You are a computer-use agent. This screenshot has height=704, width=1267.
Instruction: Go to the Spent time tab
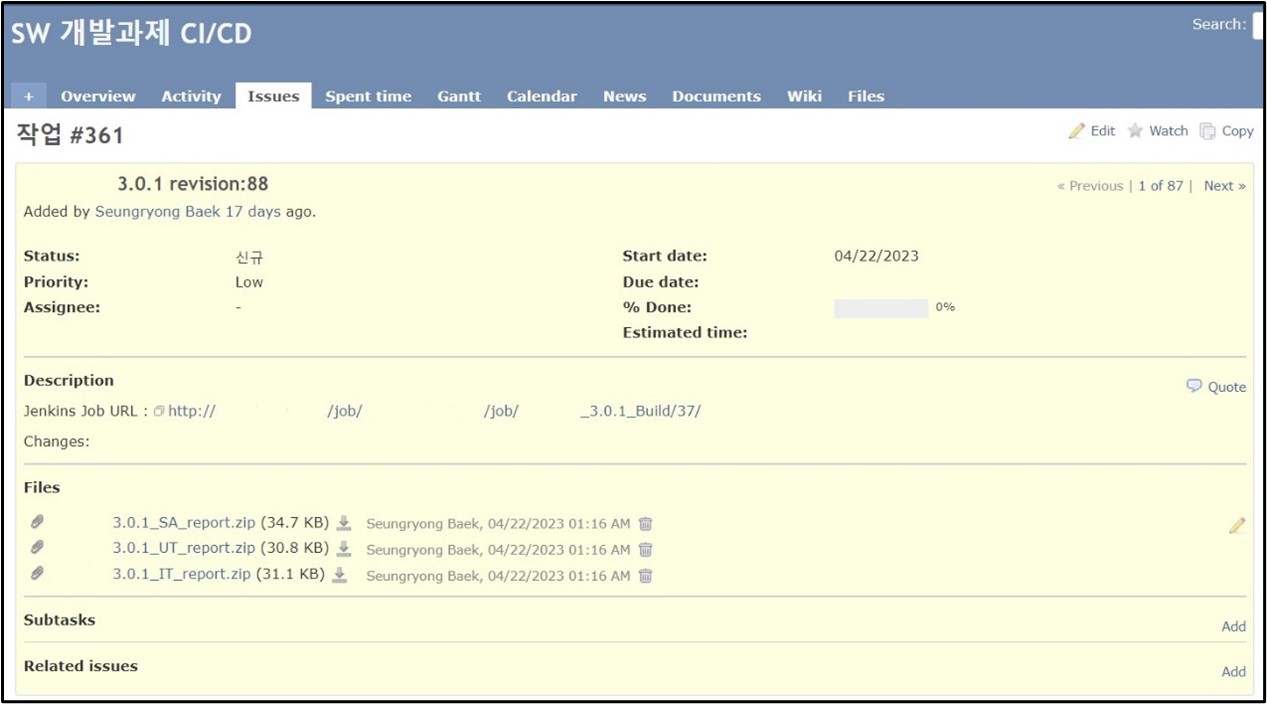(x=368, y=96)
